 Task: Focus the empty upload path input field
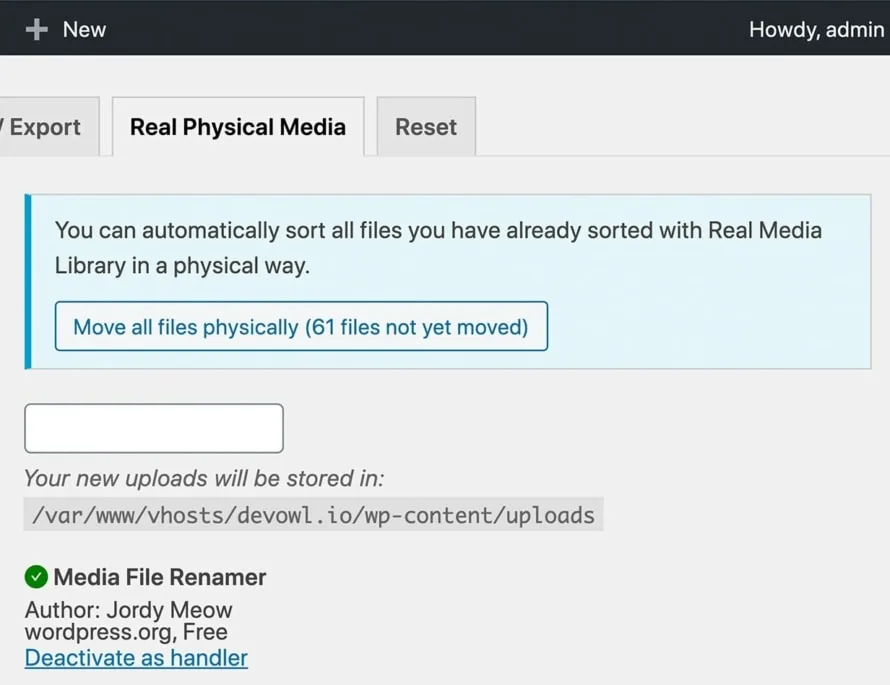click(x=154, y=428)
